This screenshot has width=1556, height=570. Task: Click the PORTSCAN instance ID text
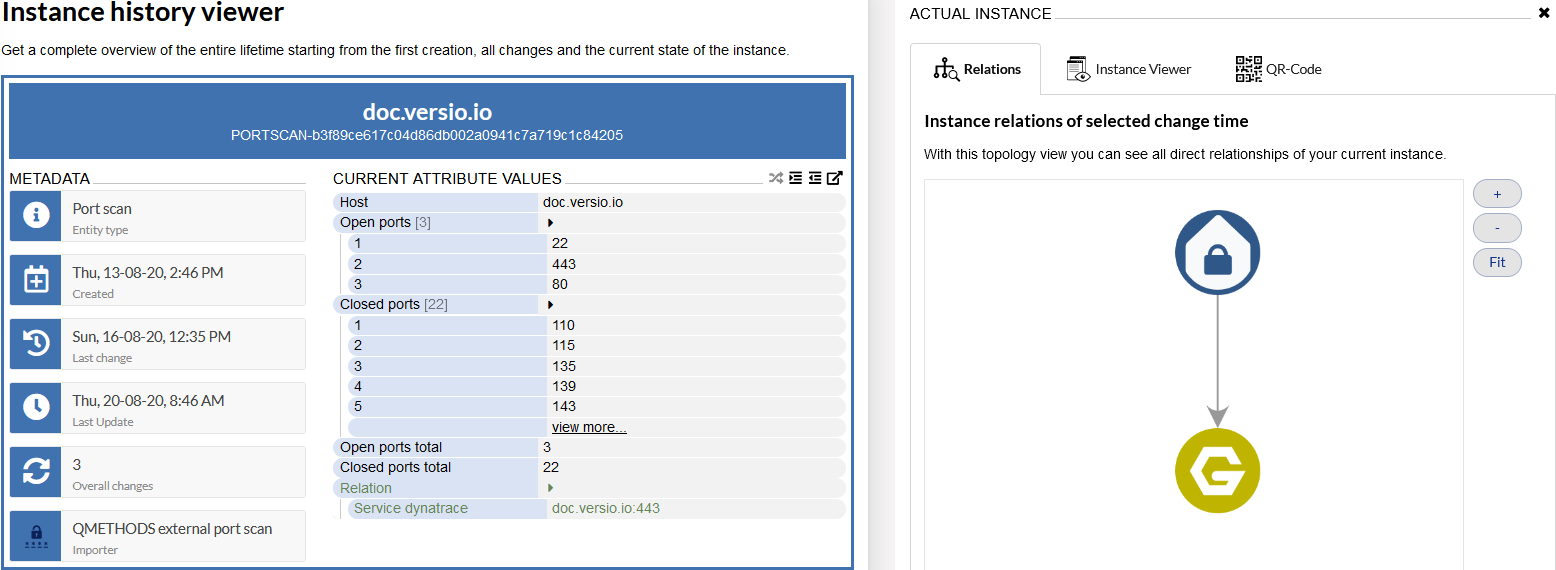[427, 135]
